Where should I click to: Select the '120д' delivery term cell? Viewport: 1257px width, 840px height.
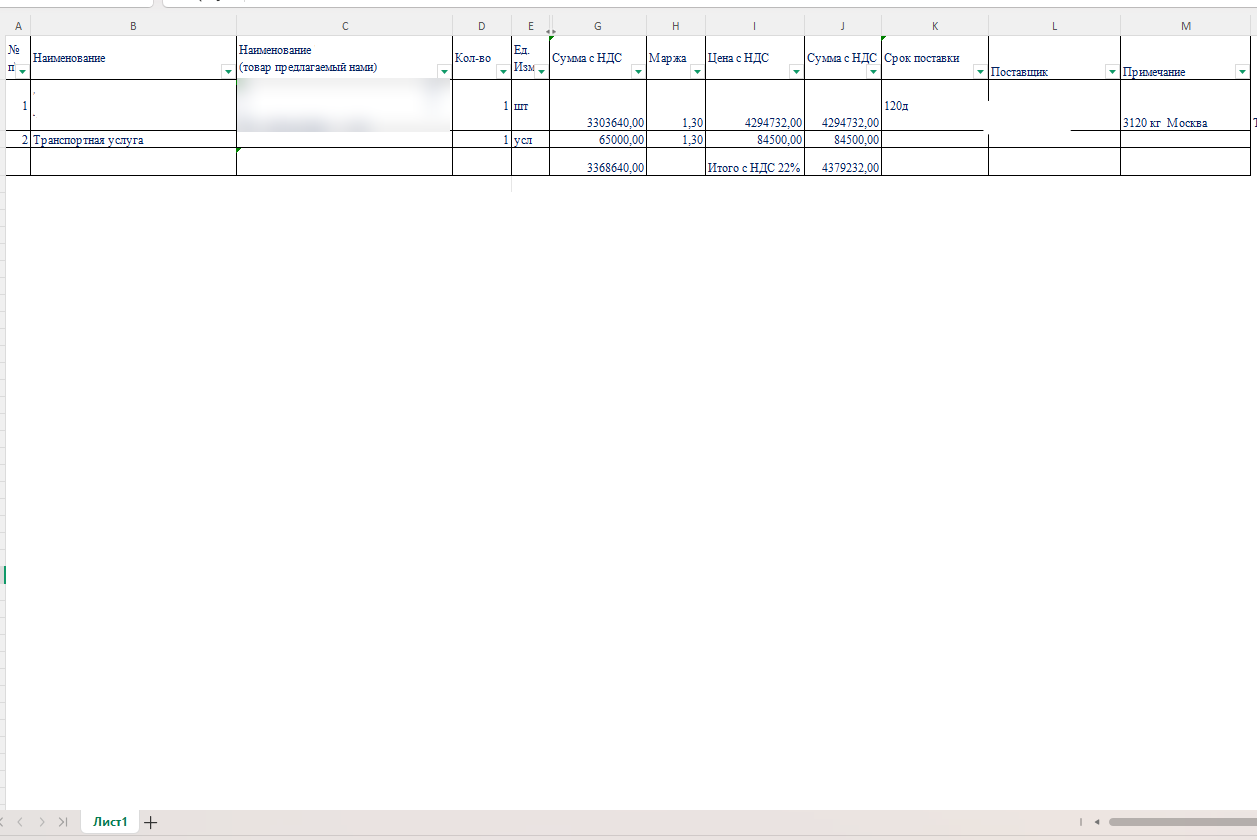click(935, 105)
